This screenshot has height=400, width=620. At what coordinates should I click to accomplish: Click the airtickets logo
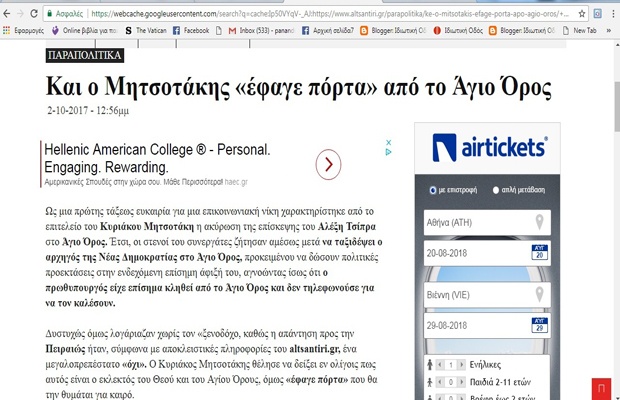490,148
